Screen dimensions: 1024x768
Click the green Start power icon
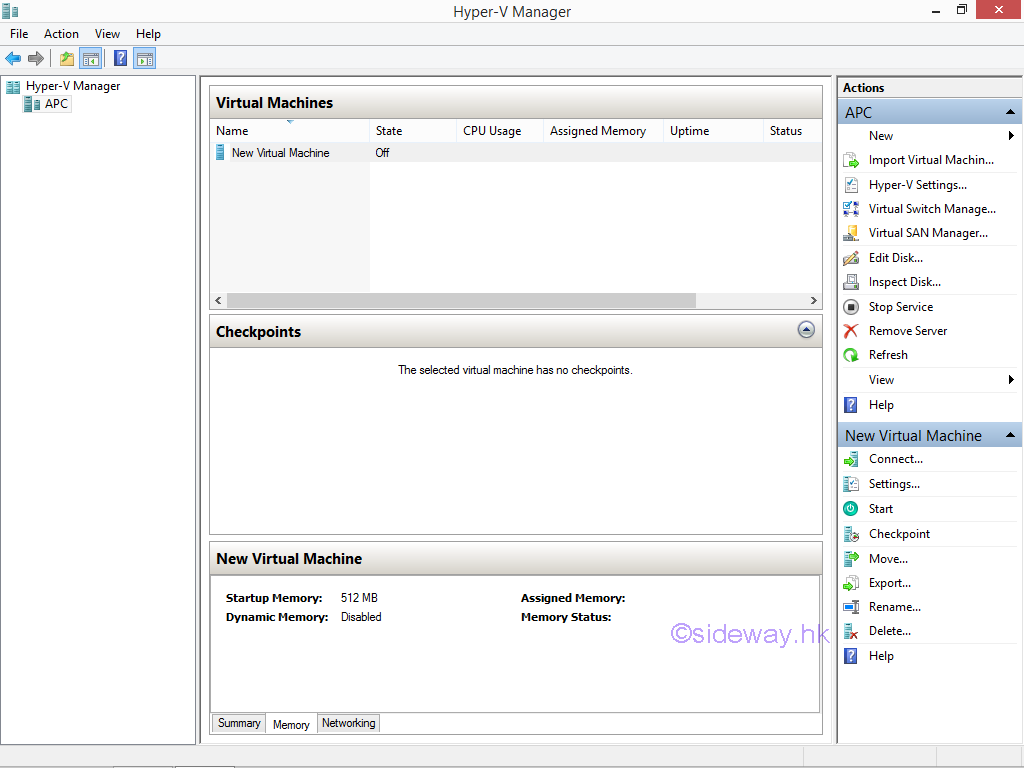click(851, 509)
